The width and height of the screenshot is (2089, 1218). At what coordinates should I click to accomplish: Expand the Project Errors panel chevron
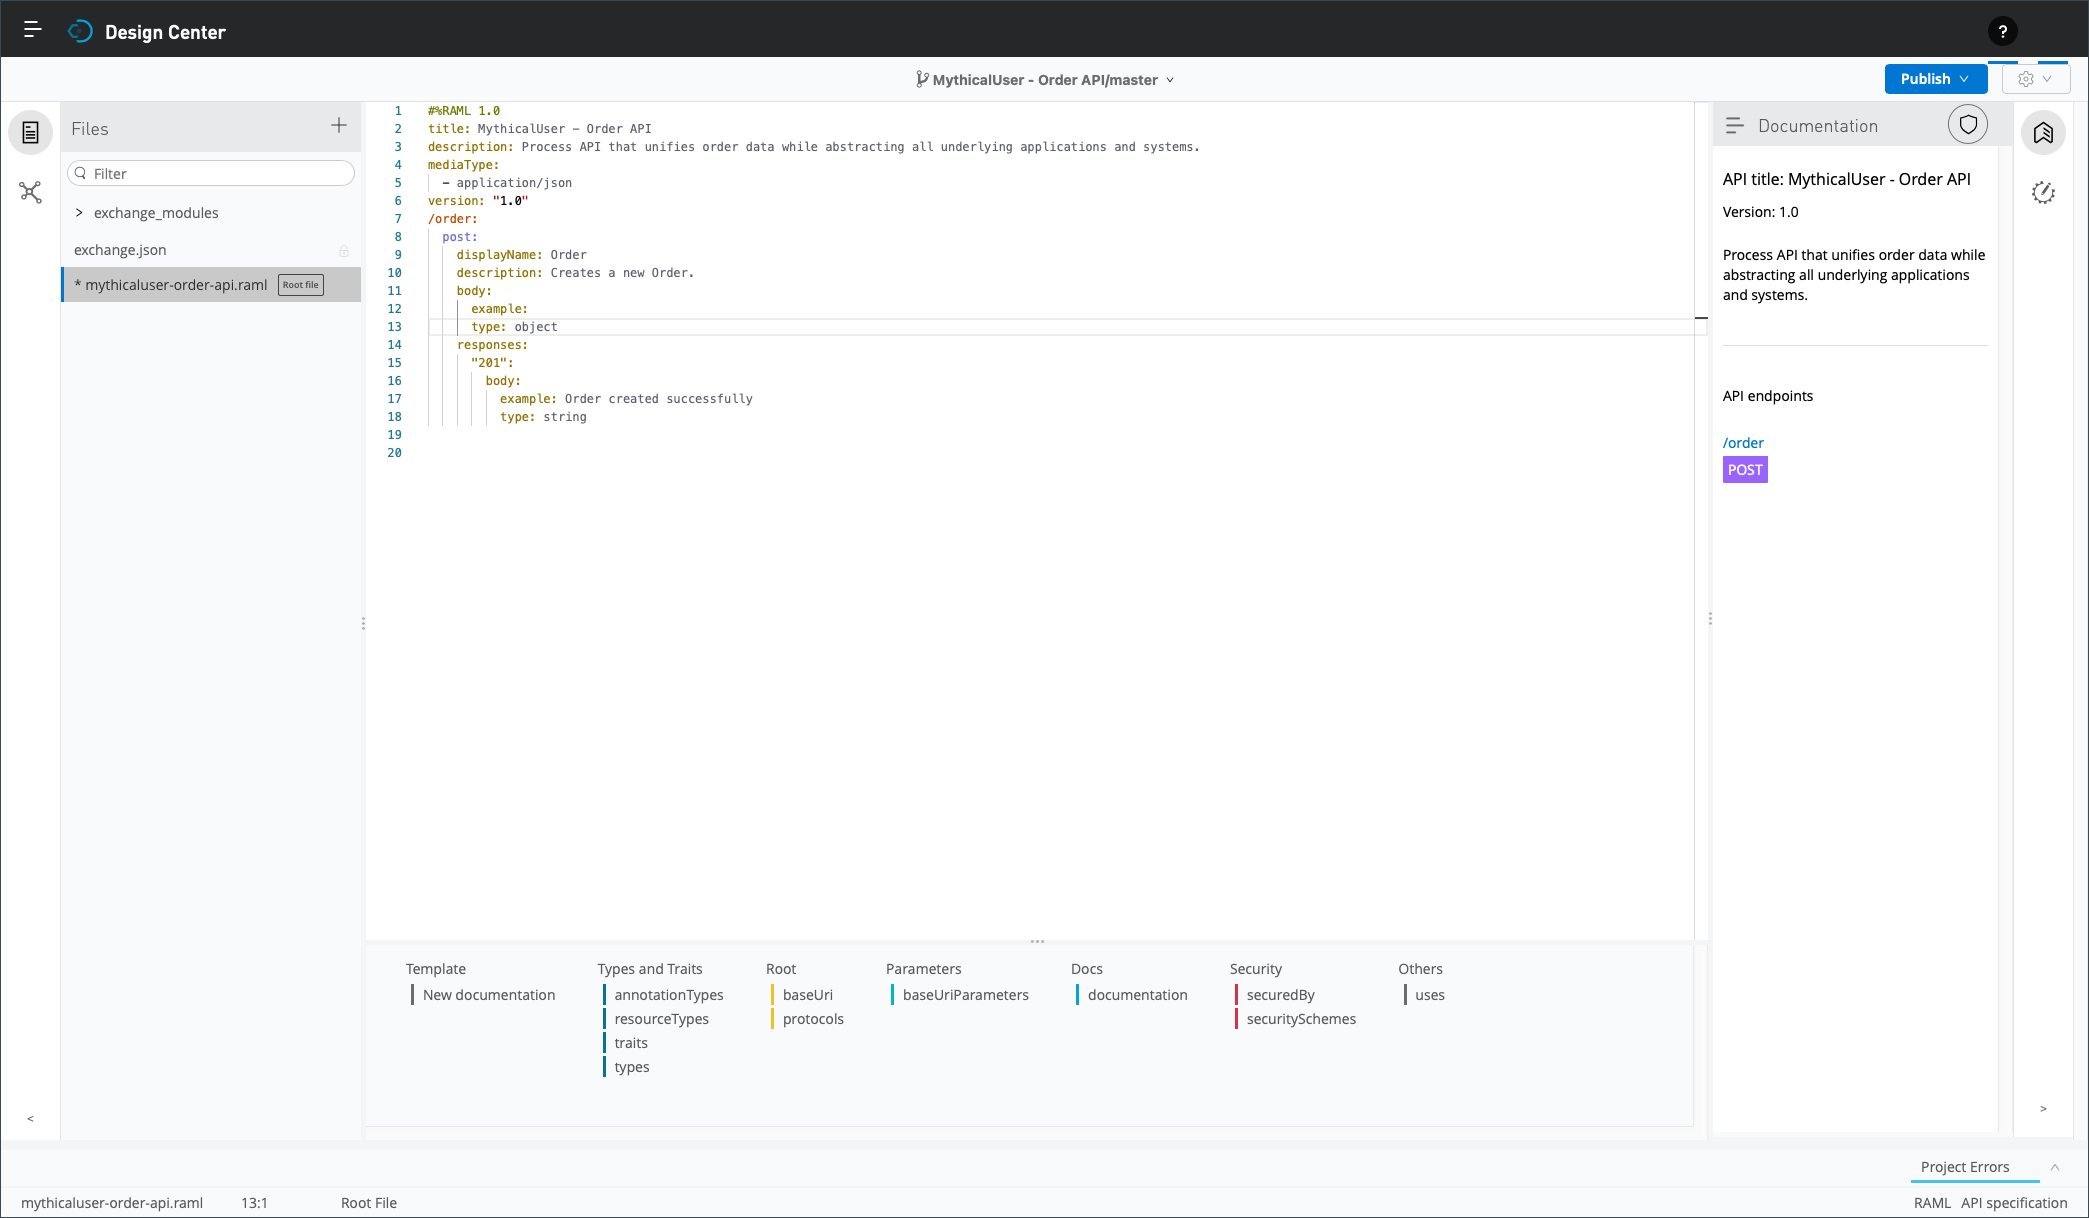[2055, 1167]
